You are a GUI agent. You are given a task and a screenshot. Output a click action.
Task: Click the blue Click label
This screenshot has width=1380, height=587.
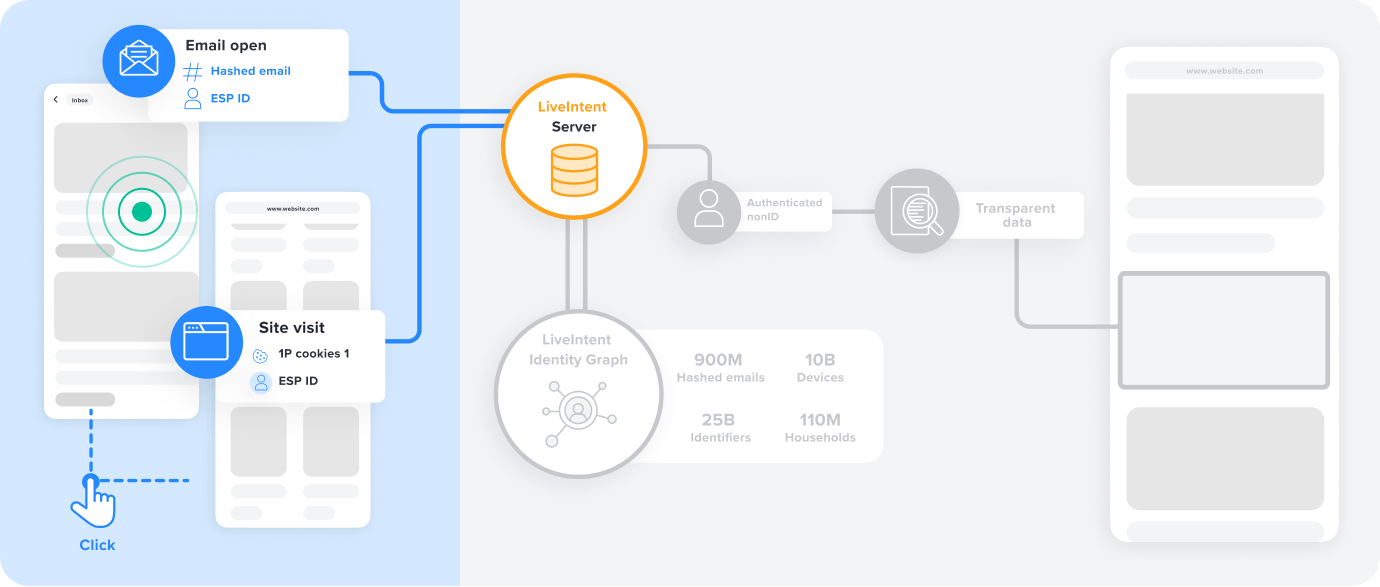point(97,546)
